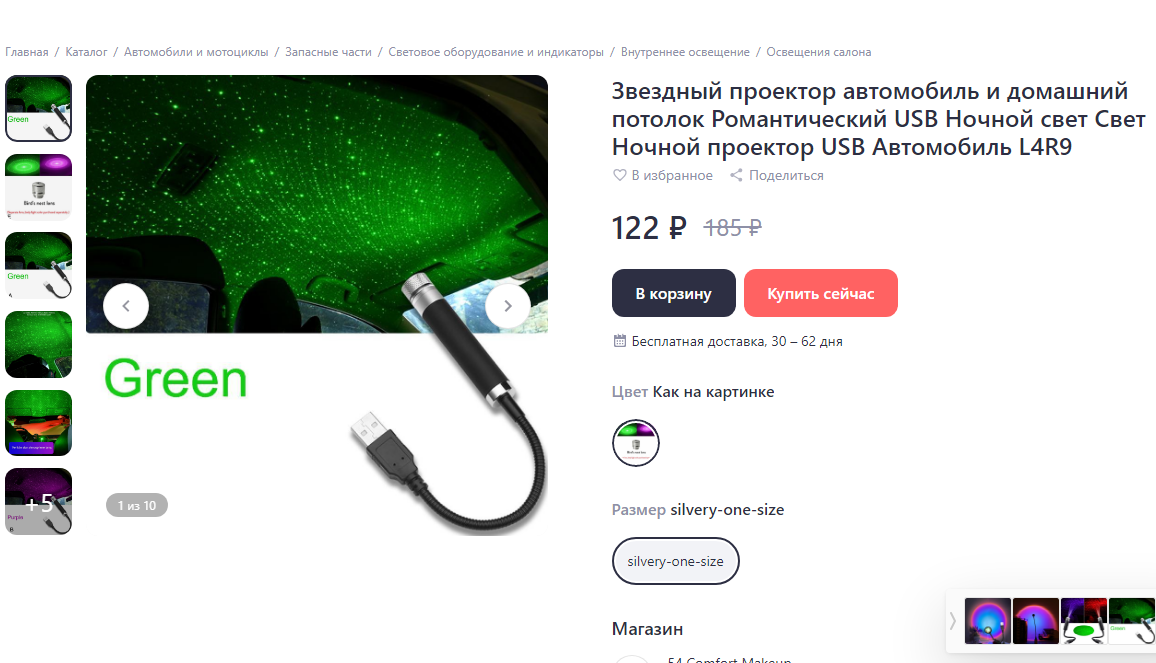Add product to cart with В корзину
Screen dimensions: 1156x663
click(674, 294)
